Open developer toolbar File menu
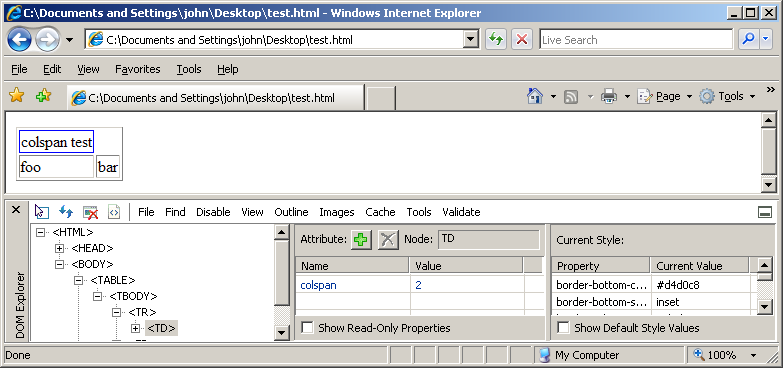 (x=146, y=212)
